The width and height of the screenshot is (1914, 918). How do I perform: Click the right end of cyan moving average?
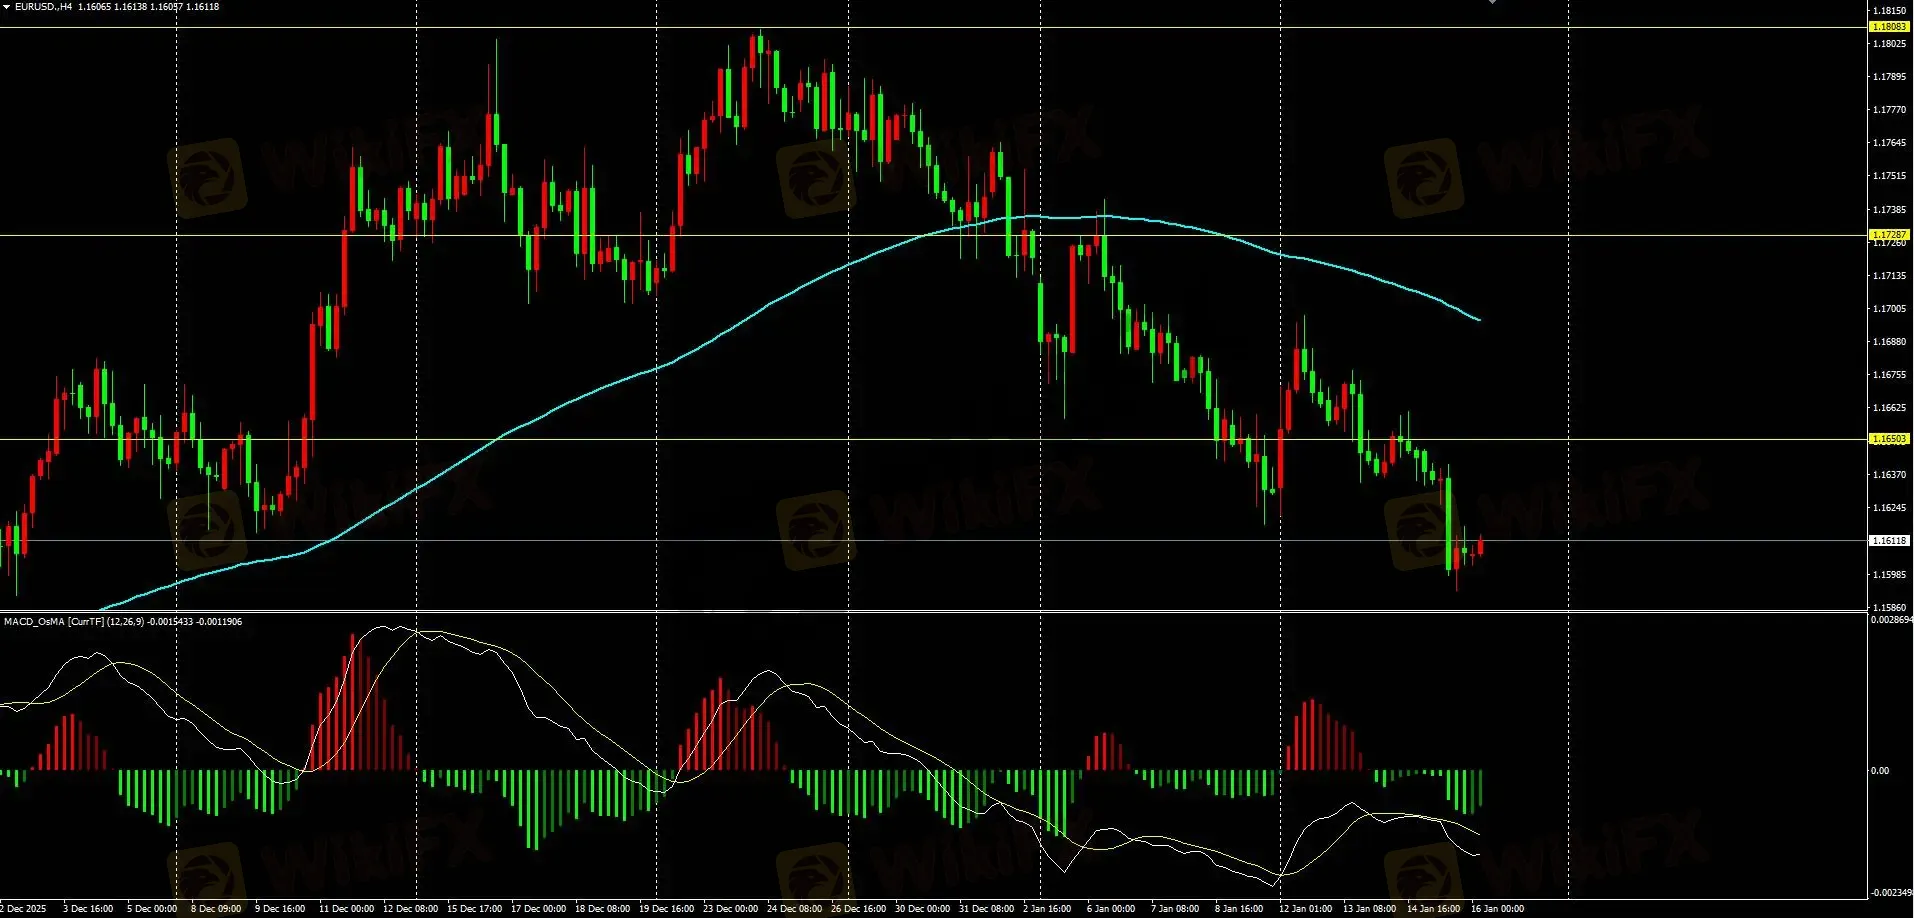pos(1479,320)
